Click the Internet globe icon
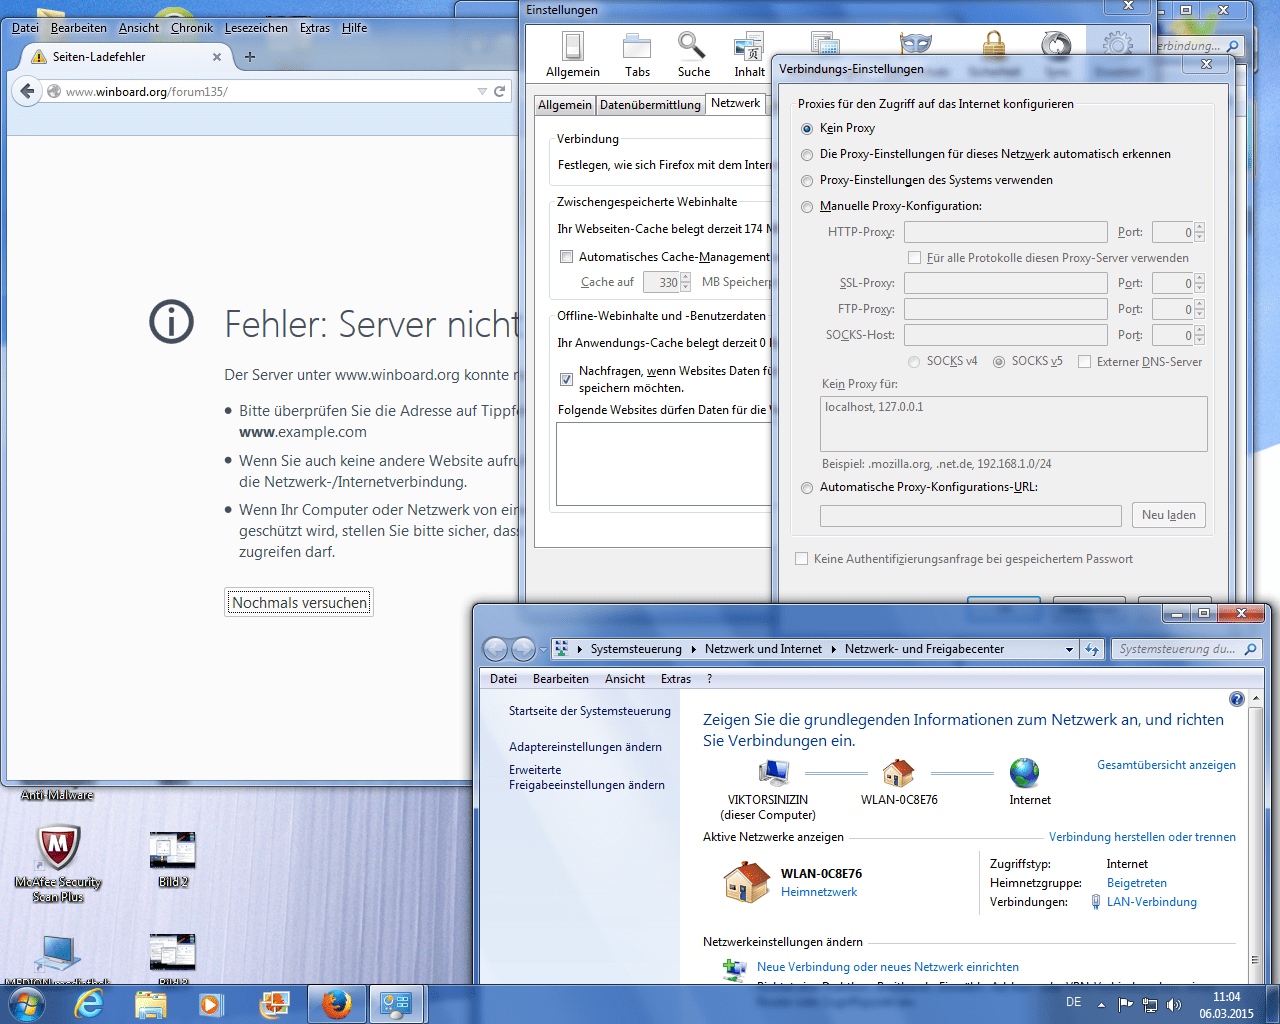Viewport: 1280px width, 1024px height. click(1024, 773)
